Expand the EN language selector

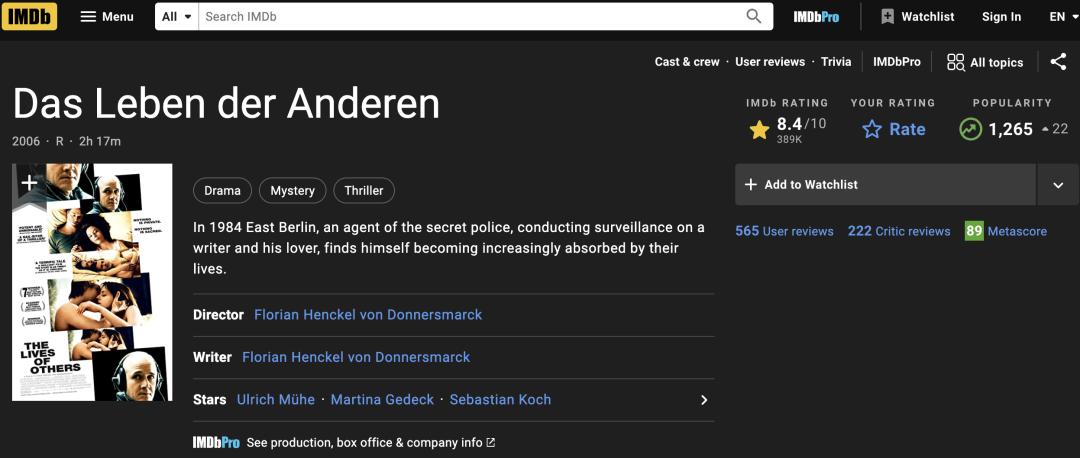[1063, 16]
